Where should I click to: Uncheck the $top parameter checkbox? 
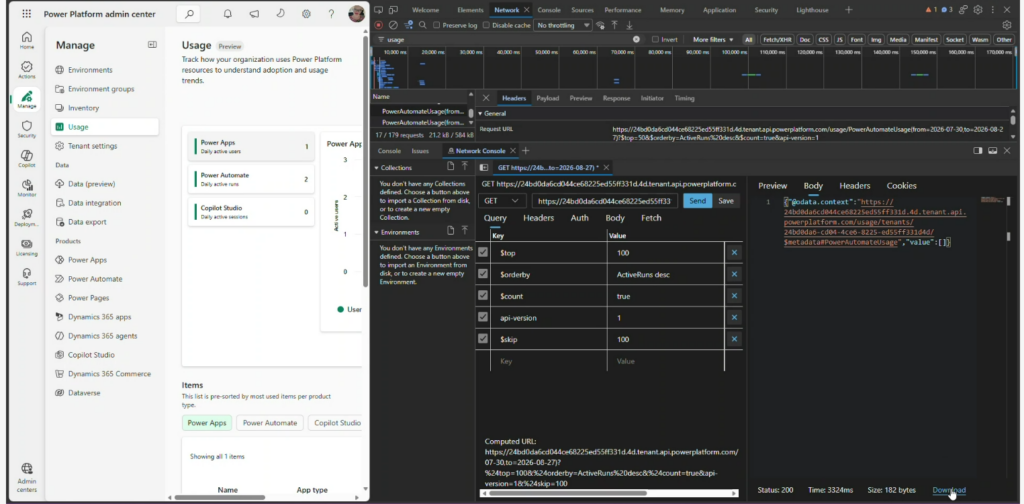pyautogui.click(x=483, y=253)
